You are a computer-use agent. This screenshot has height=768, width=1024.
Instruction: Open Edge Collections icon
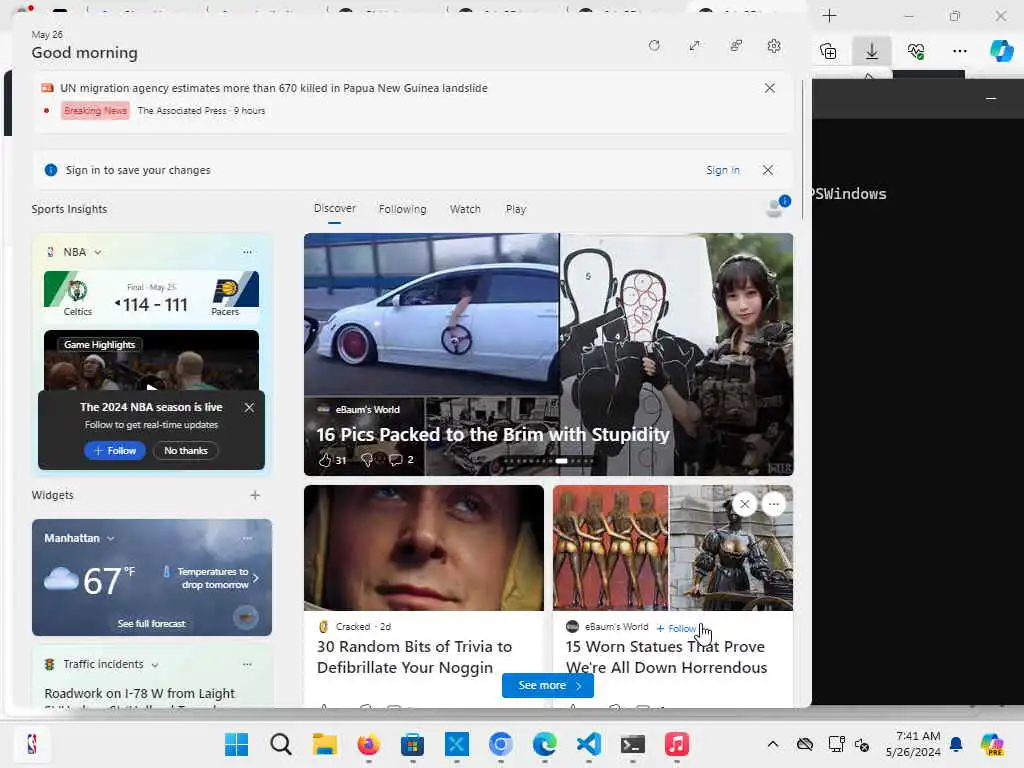(x=828, y=51)
